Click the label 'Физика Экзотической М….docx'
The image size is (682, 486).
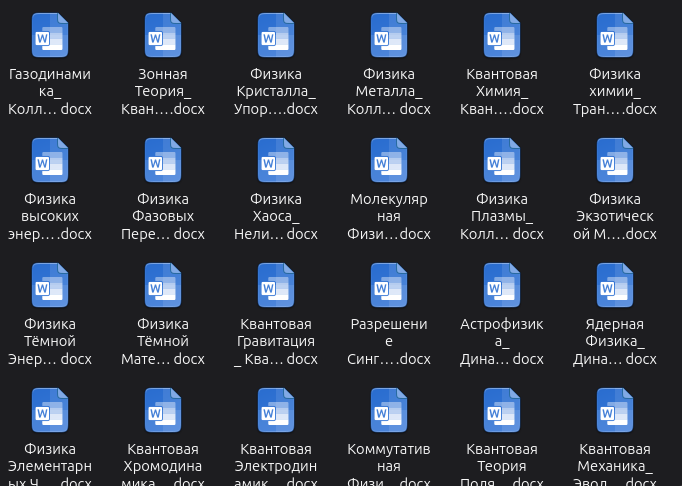[615, 216]
